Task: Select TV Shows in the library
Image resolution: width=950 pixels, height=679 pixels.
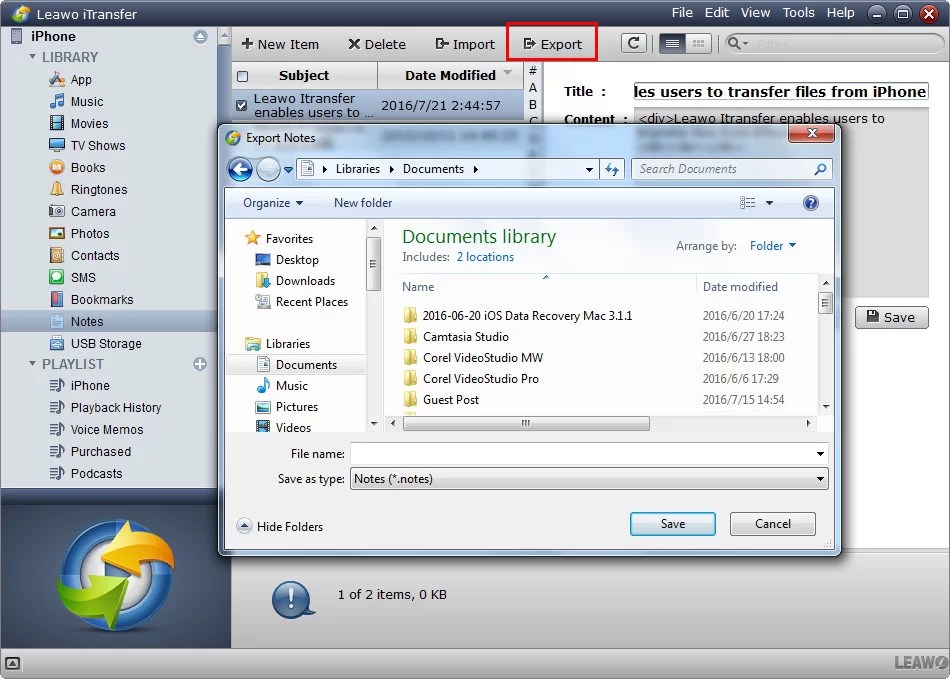Action: [98, 145]
